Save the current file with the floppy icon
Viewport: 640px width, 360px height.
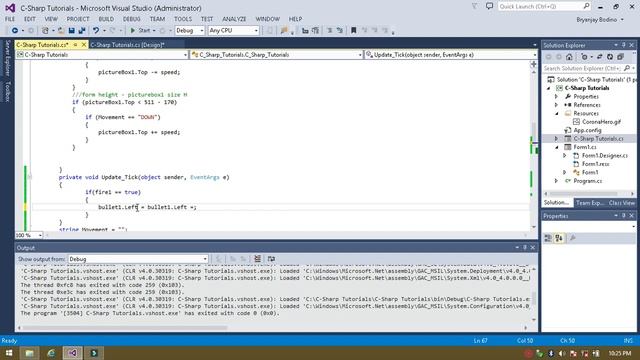tap(71, 31)
